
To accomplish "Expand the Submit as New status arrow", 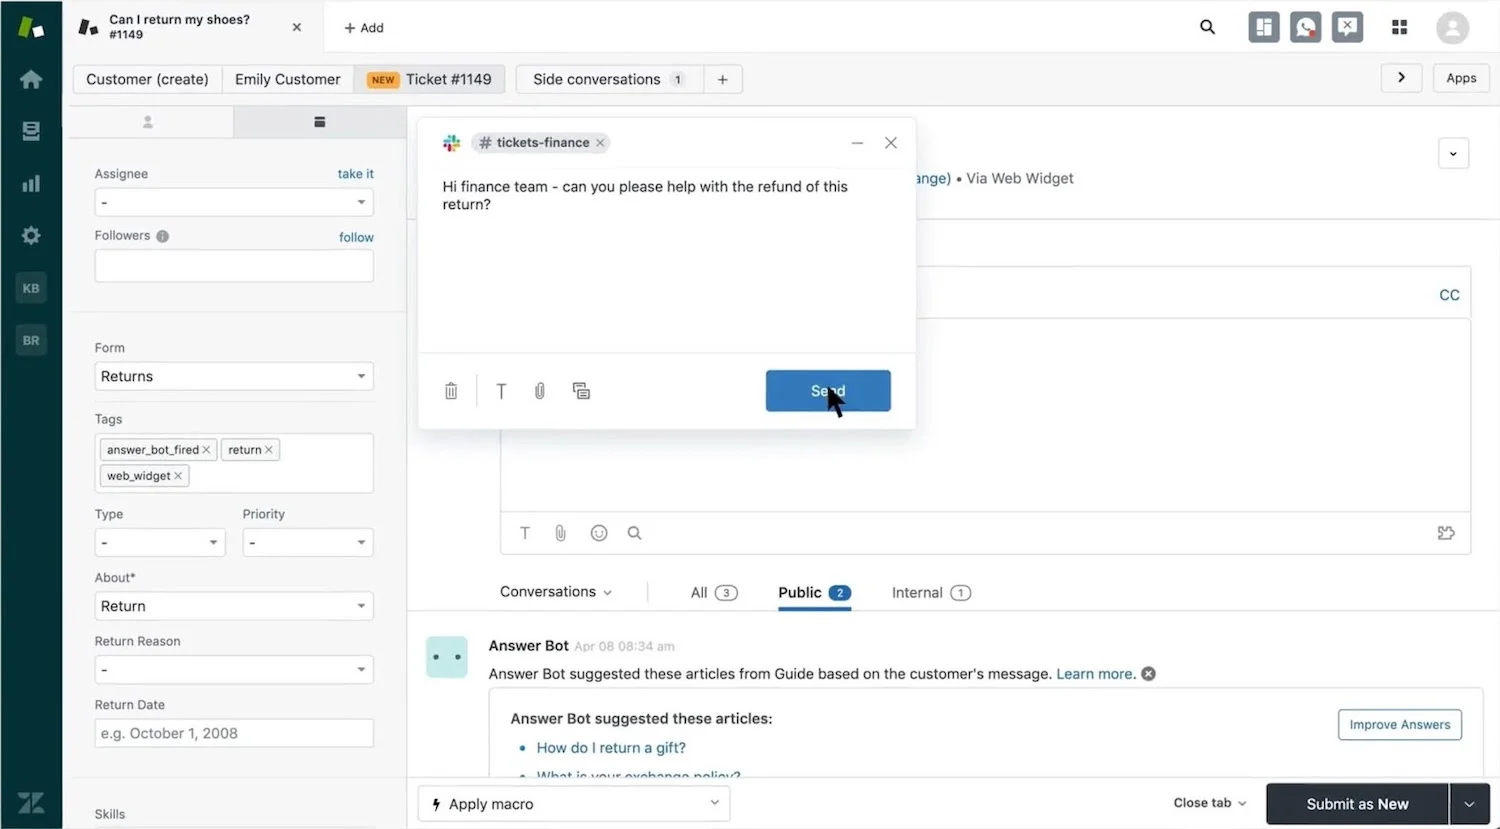I will click(1469, 804).
